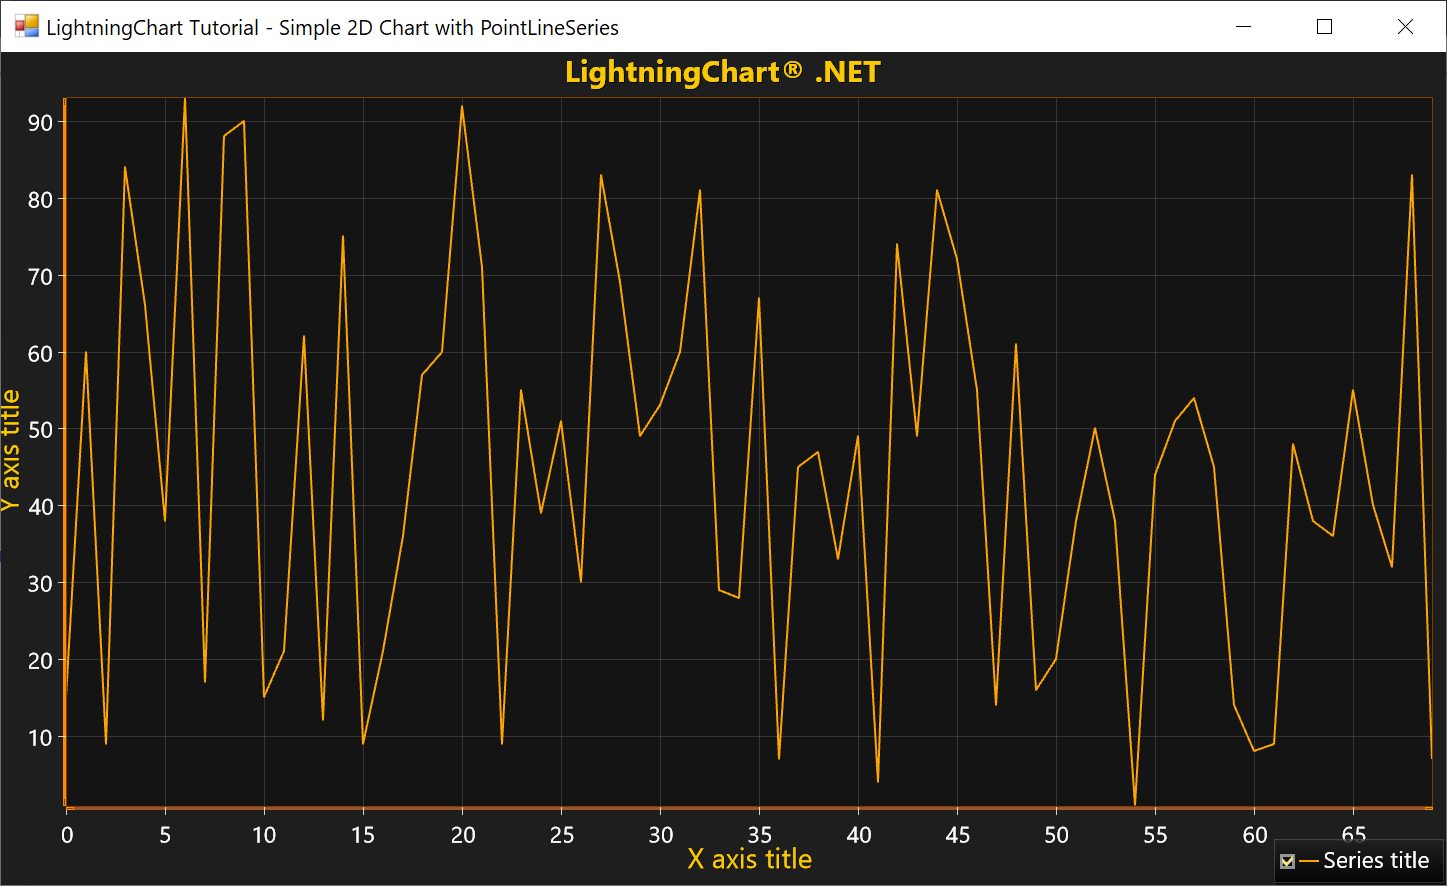Image resolution: width=1447 pixels, height=886 pixels.
Task: Click the X axis label 30
Action: (661, 835)
